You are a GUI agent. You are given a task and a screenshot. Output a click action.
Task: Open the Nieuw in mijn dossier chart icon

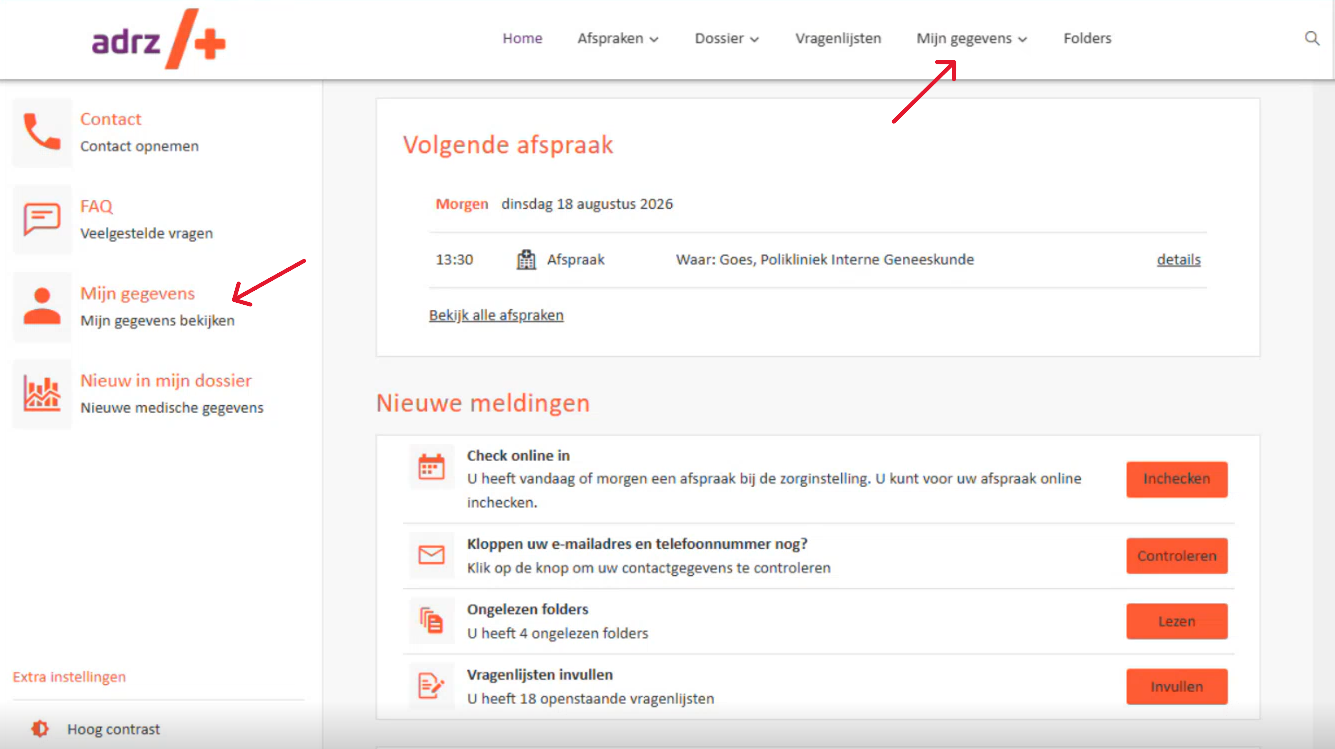point(42,394)
